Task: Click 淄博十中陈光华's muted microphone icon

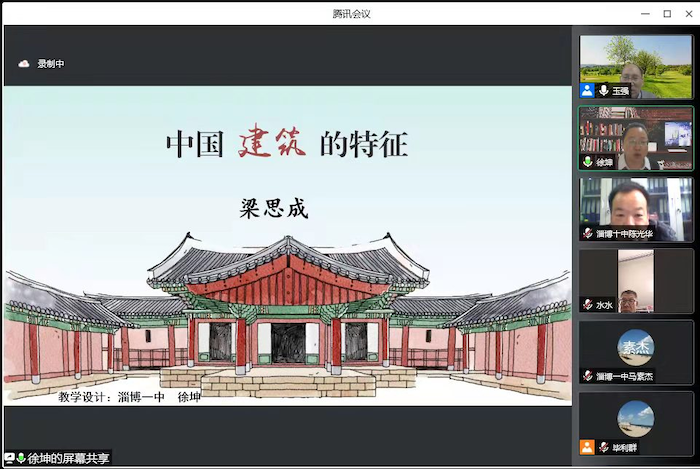Action: click(x=587, y=233)
